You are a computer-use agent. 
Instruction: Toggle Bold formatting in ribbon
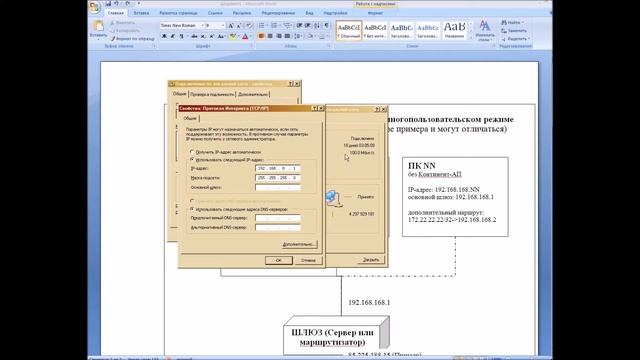tap(164, 36)
